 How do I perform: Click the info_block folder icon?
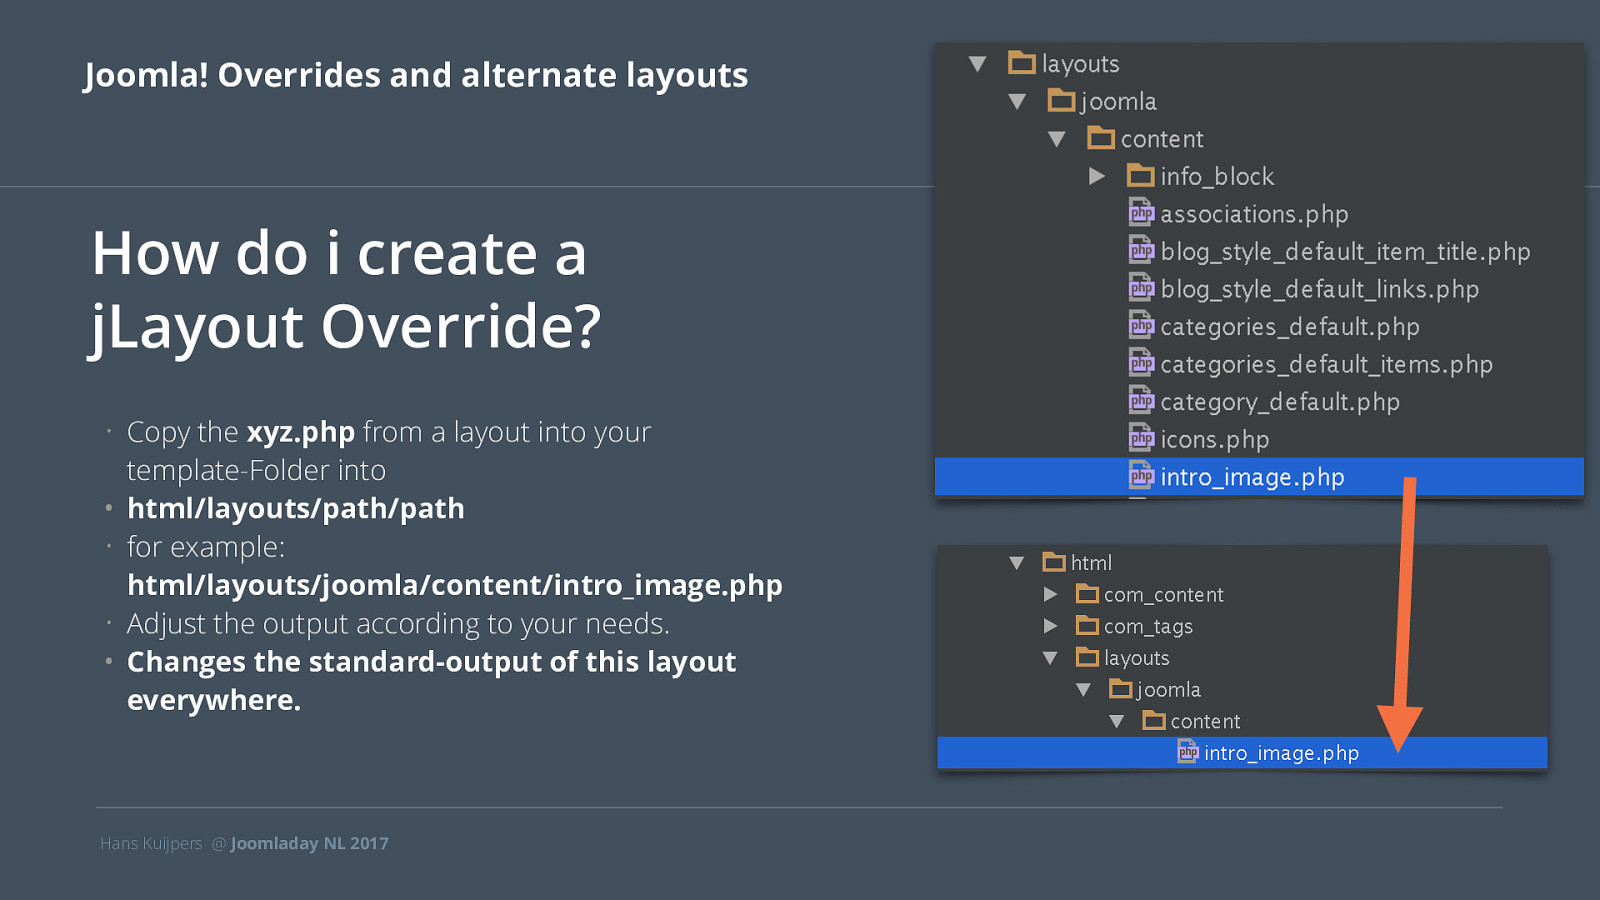click(x=1141, y=175)
